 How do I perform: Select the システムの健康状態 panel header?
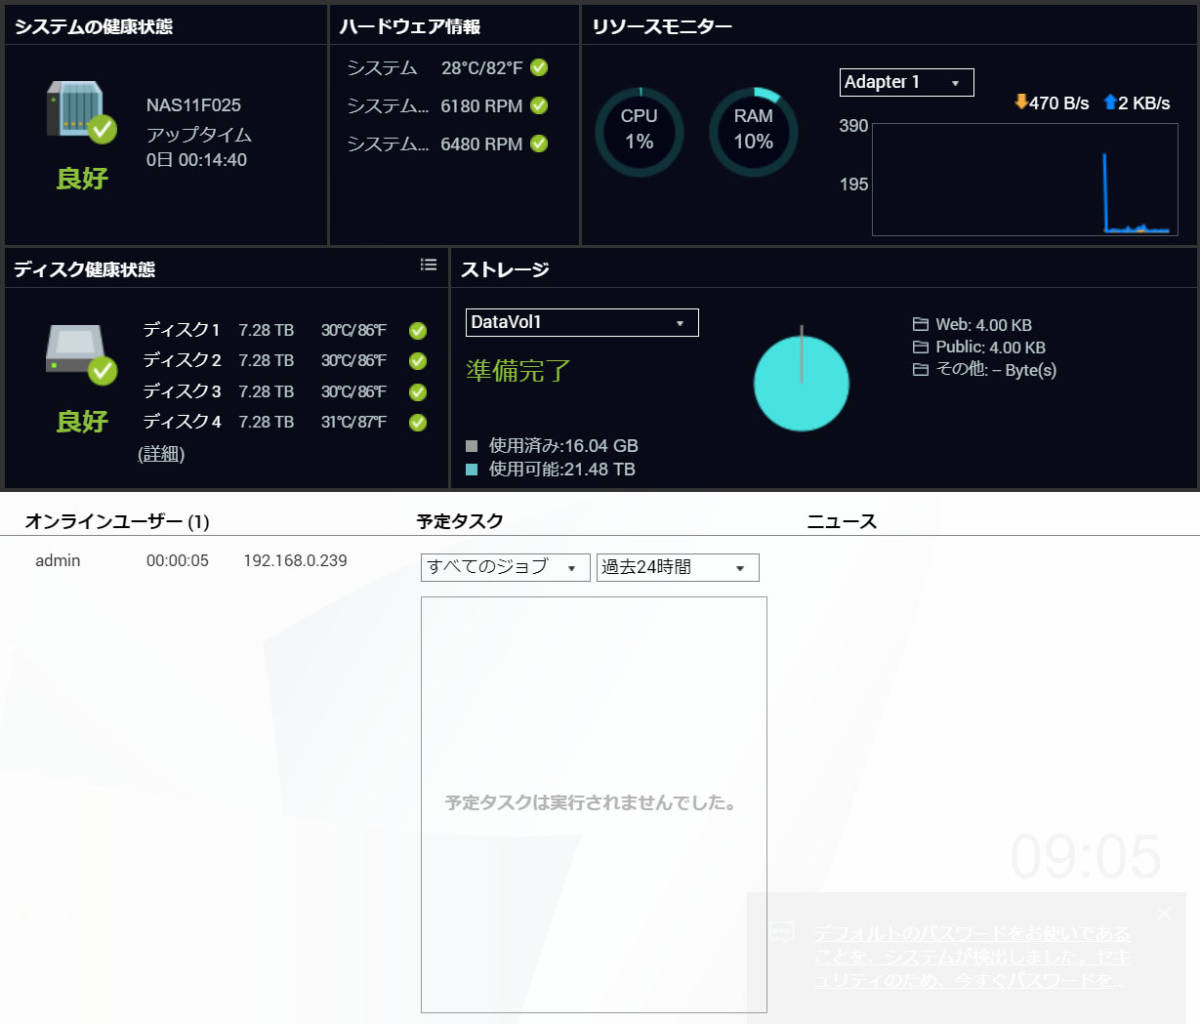coord(93,27)
